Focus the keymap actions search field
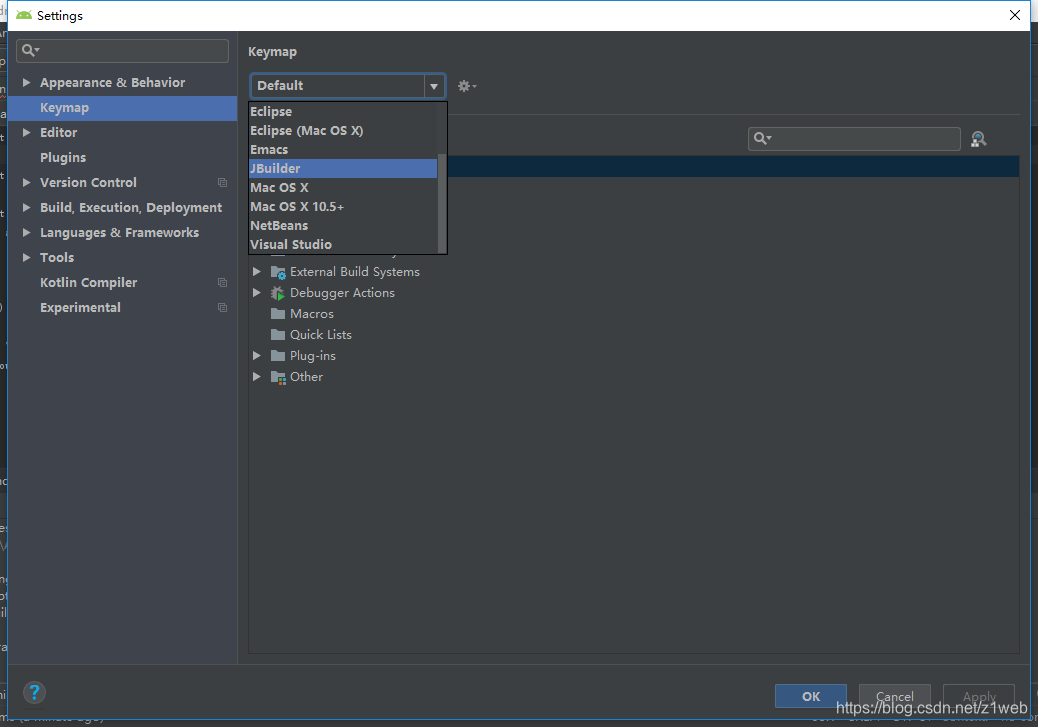The height and width of the screenshot is (727, 1038). pyautogui.click(x=854, y=139)
